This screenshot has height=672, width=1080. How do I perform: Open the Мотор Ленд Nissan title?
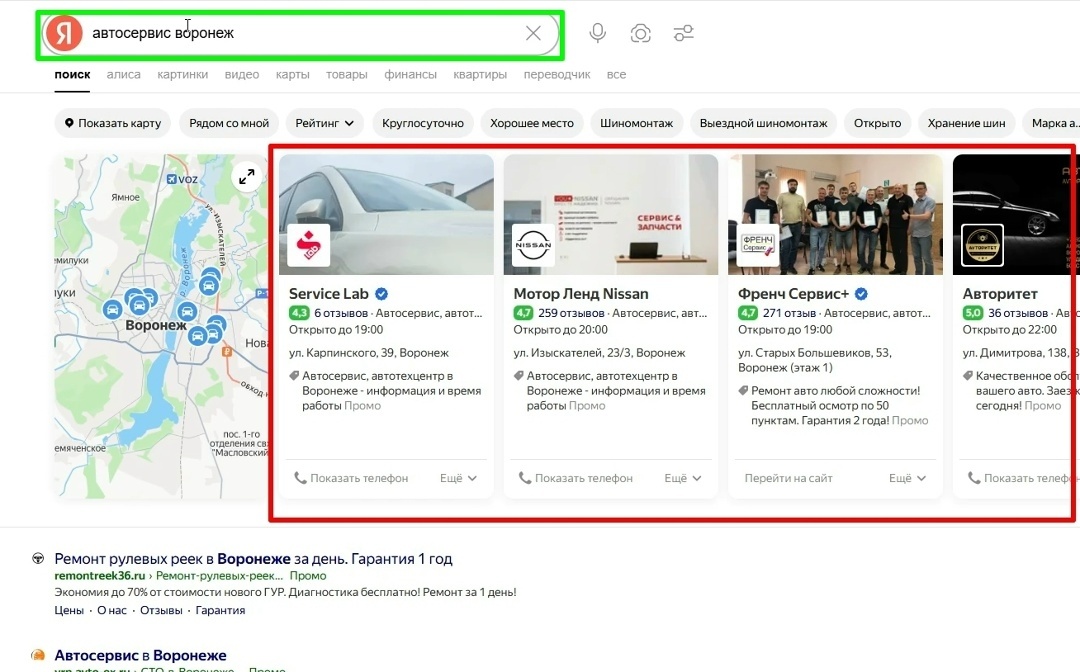click(581, 294)
